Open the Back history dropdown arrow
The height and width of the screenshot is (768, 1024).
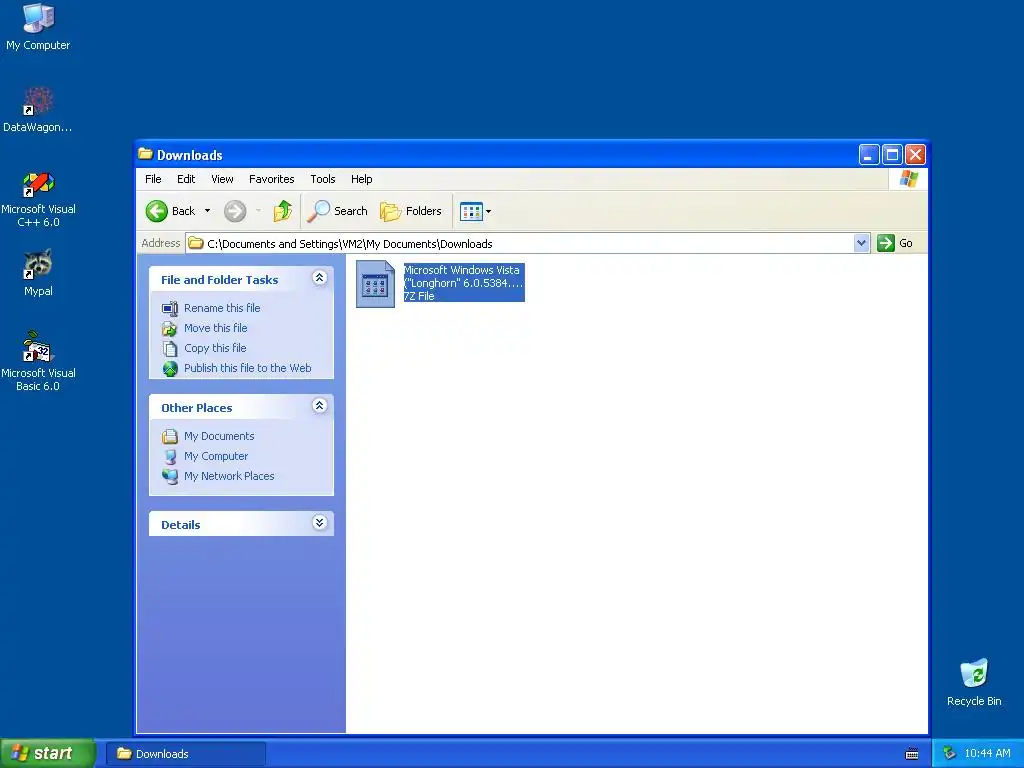208,211
